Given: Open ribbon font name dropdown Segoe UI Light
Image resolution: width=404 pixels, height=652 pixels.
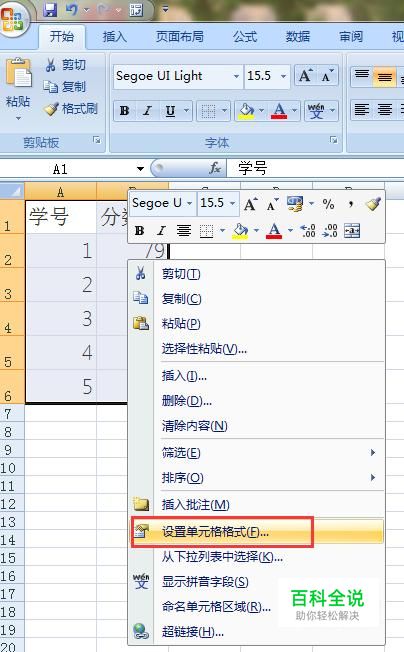Looking at the screenshot, I should coord(236,76).
